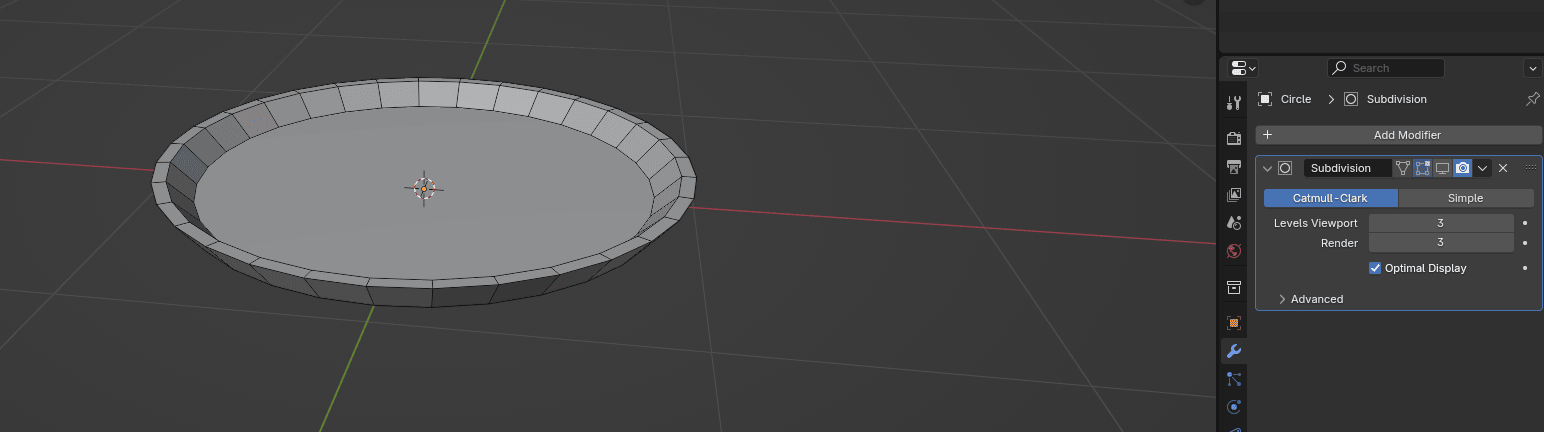Toggle Subdivision modifier viewport display

1442,168
